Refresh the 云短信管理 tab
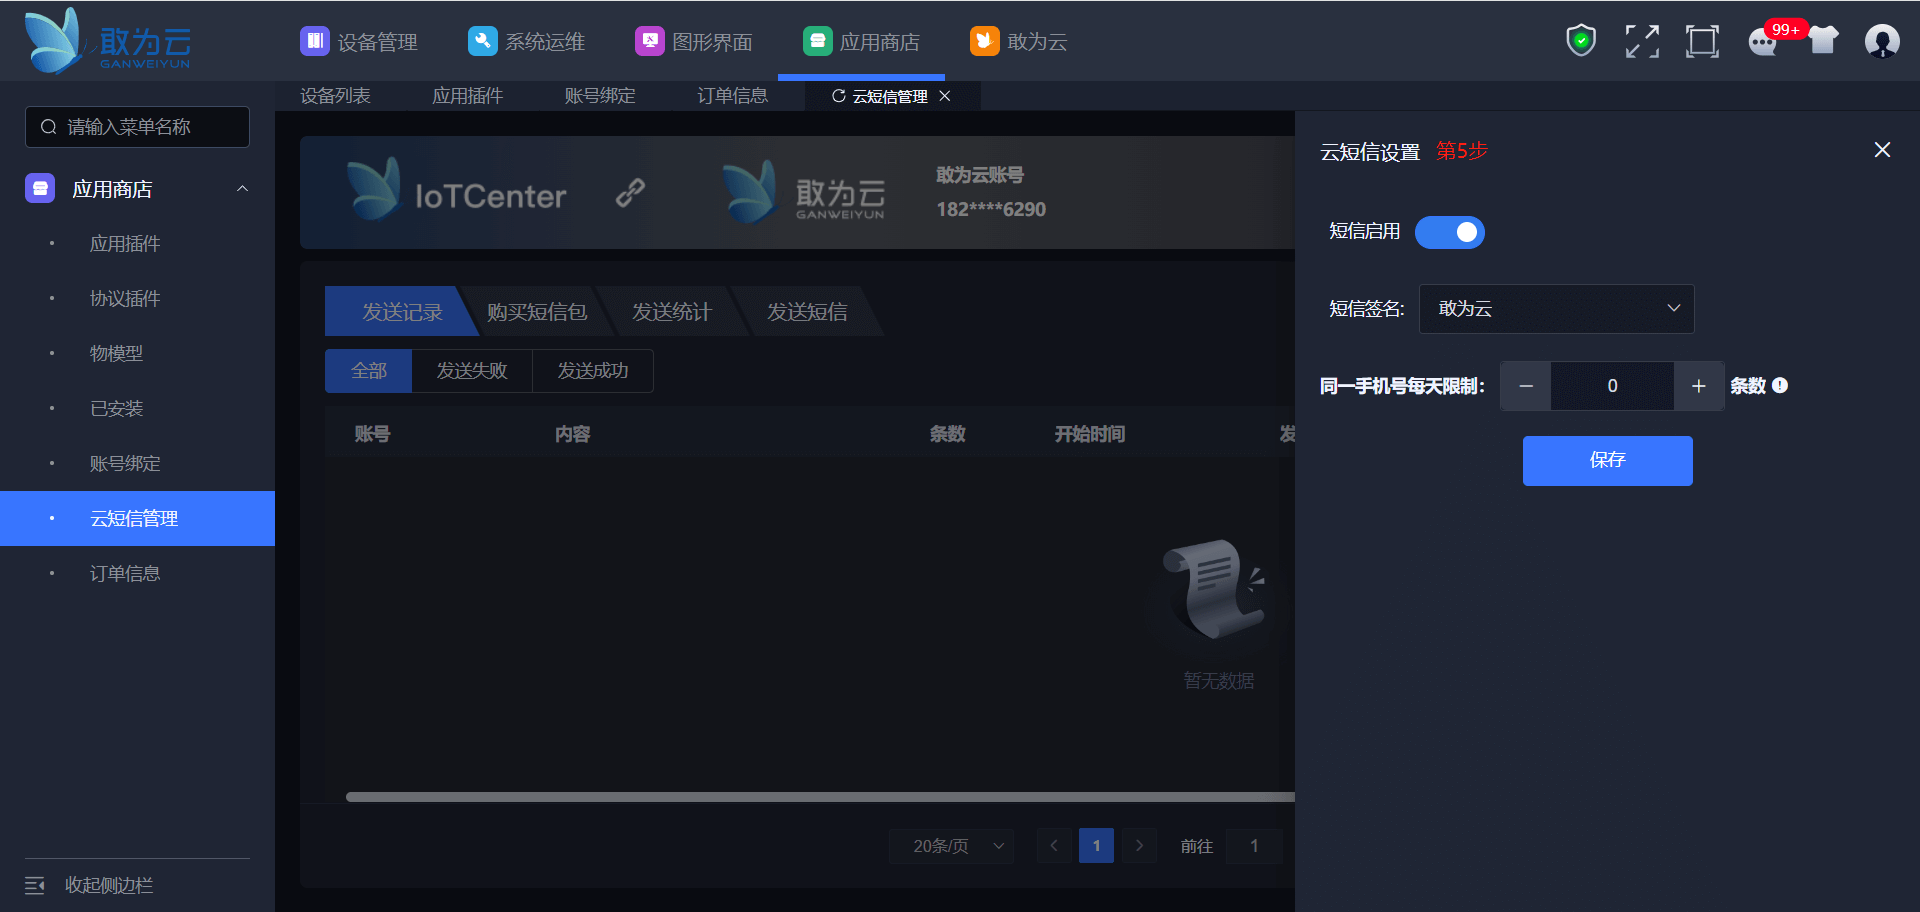Screen dimensions: 1920x912 tap(839, 96)
